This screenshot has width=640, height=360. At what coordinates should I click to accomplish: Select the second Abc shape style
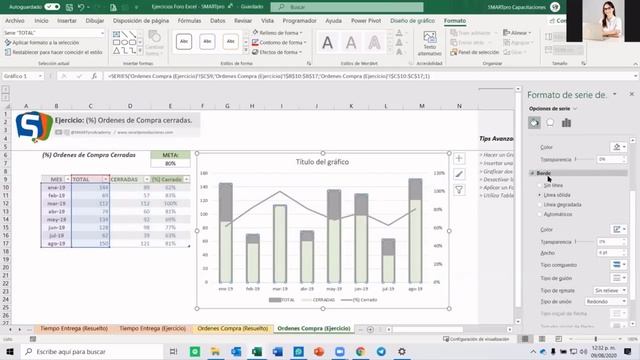[207, 42]
